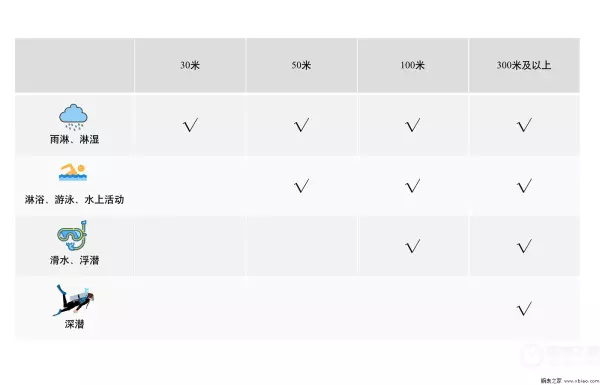600x385 pixels.
Task: Click the 滑水、浮潜 label
Action: click(x=74, y=260)
